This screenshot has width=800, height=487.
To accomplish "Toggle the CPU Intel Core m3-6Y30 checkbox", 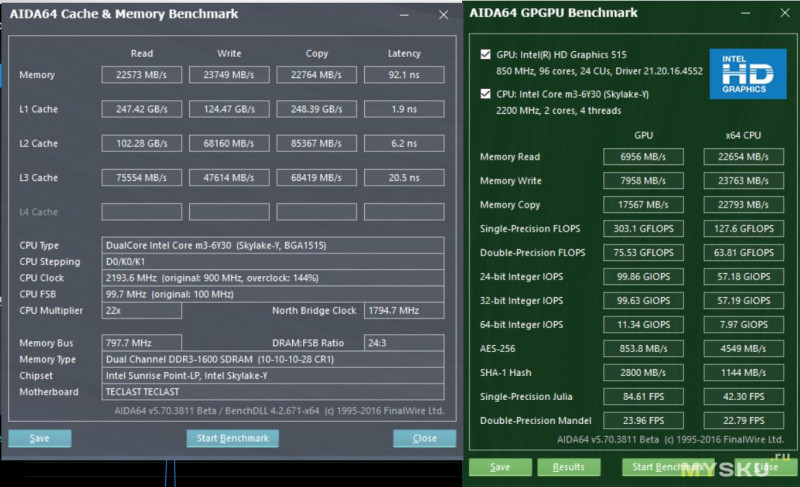I will tap(486, 94).
